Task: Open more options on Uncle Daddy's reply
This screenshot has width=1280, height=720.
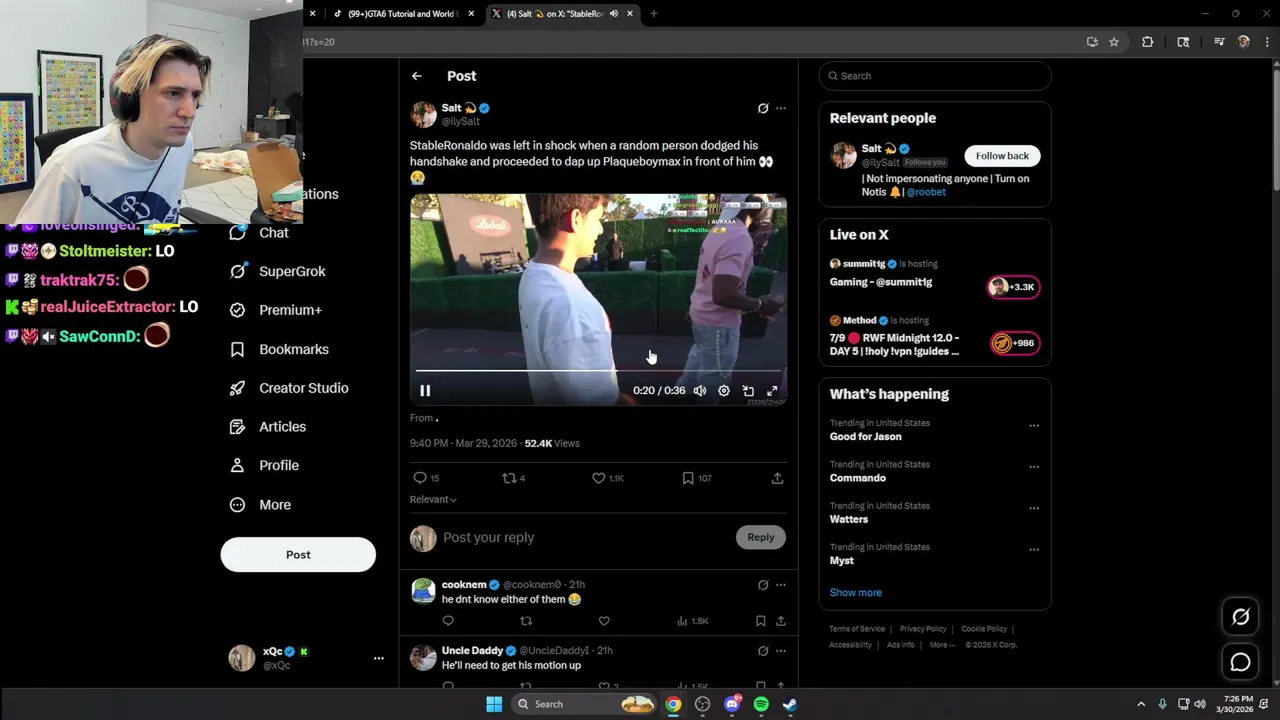Action: [x=781, y=651]
